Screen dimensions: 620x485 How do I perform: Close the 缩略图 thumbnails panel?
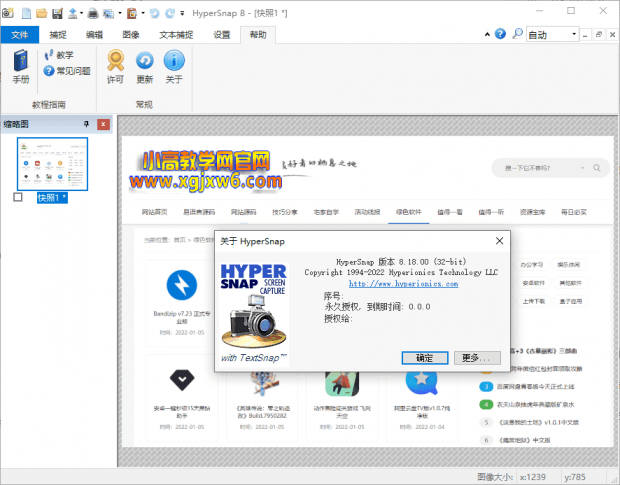[103, 125]
